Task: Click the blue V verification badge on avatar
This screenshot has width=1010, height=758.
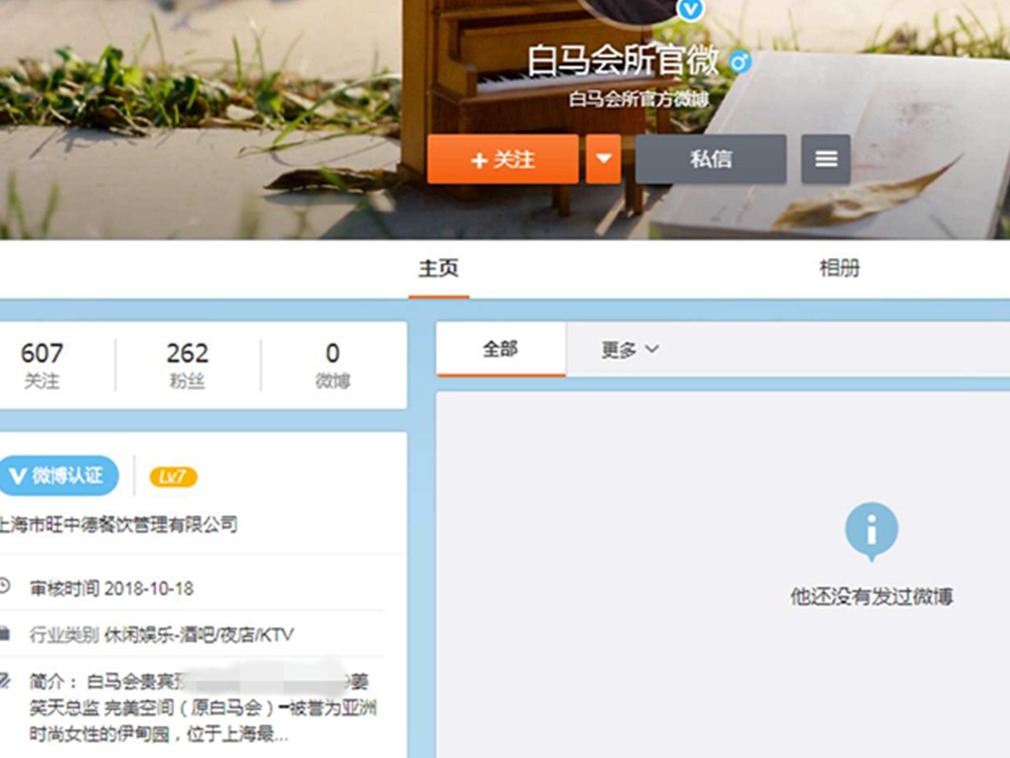Action: (x=691, y=9)
